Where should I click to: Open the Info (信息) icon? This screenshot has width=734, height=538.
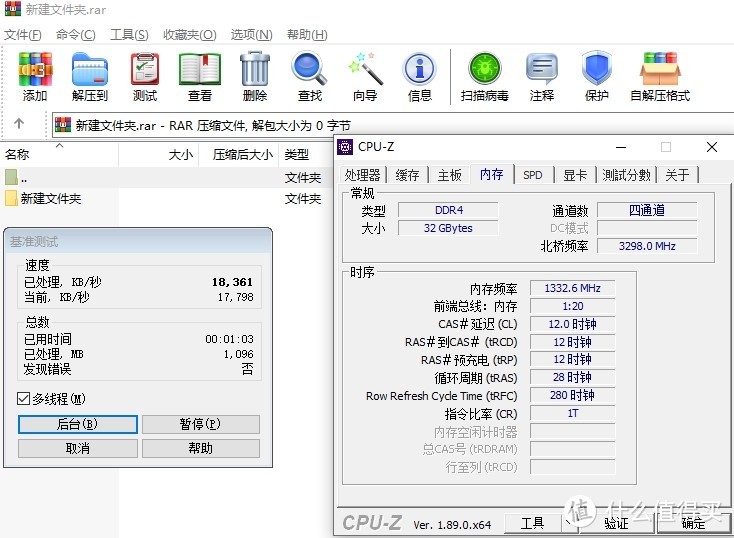(x=420, y=69)
